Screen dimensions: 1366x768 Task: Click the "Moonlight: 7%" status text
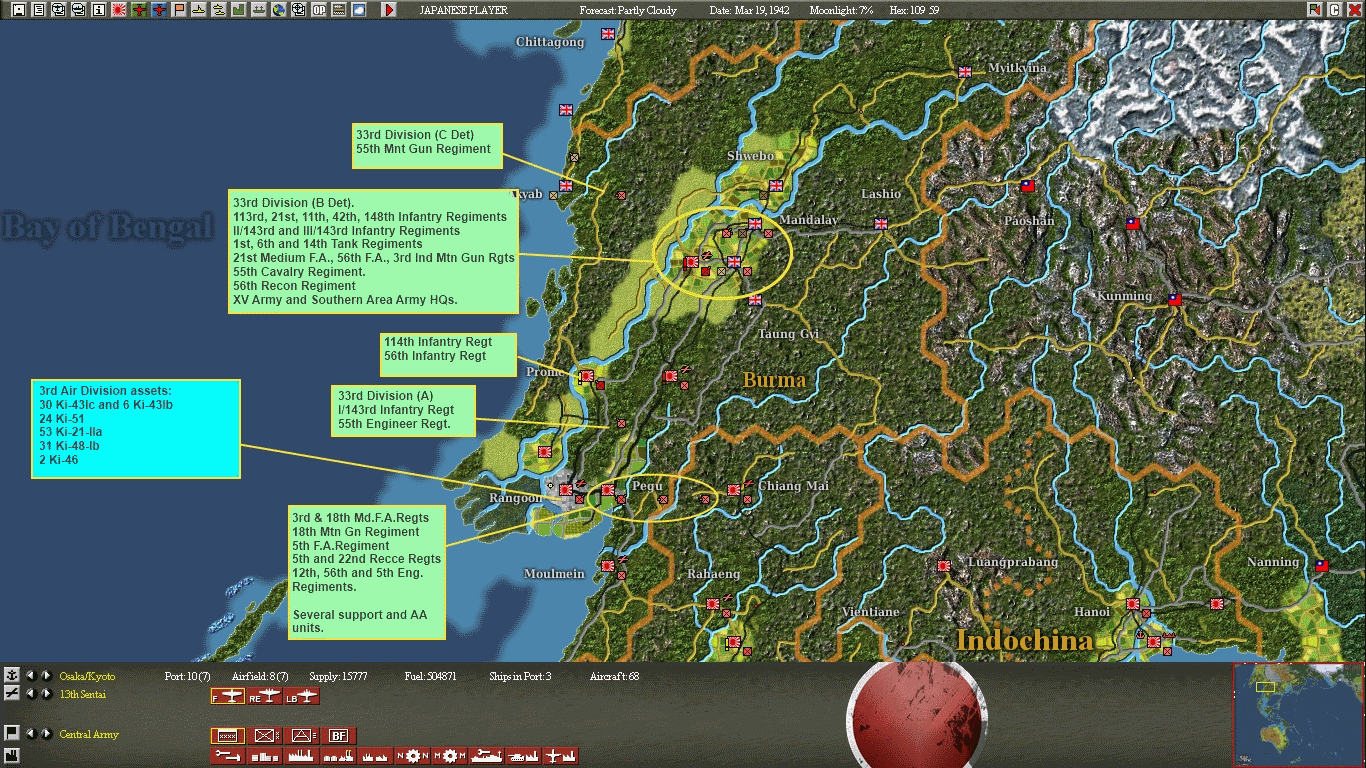pyautogui.click(x=841, y=10)
